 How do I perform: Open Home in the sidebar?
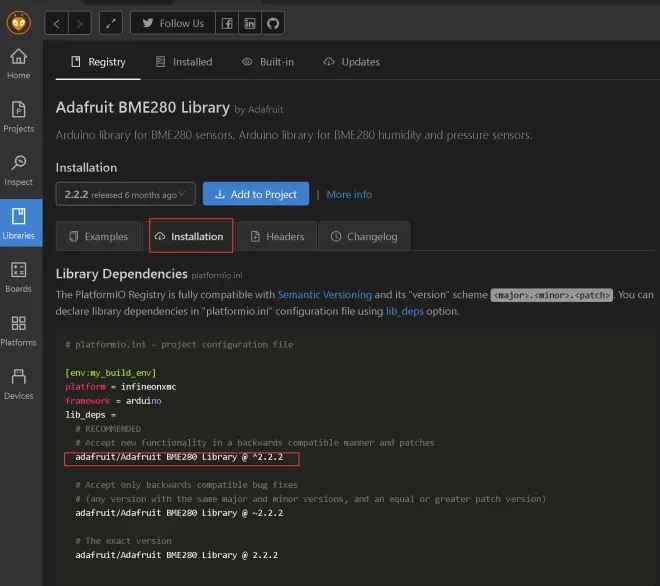(19, 64)
